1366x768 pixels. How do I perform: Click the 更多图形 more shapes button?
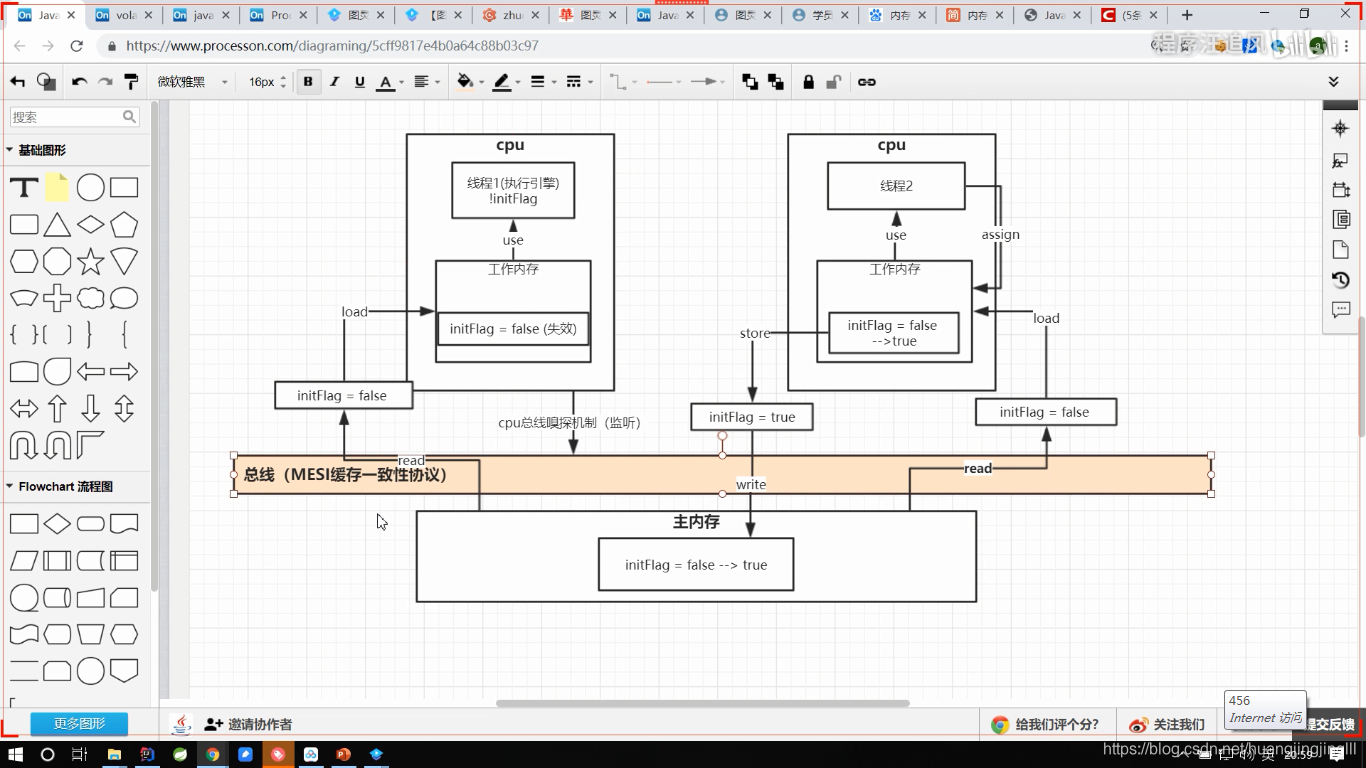tap(79, 724)
